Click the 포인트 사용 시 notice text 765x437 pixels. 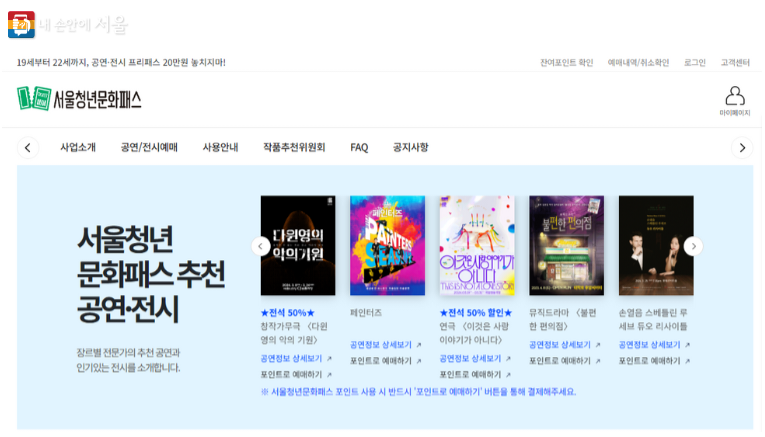pyautogui.click(x=419, y=392)
